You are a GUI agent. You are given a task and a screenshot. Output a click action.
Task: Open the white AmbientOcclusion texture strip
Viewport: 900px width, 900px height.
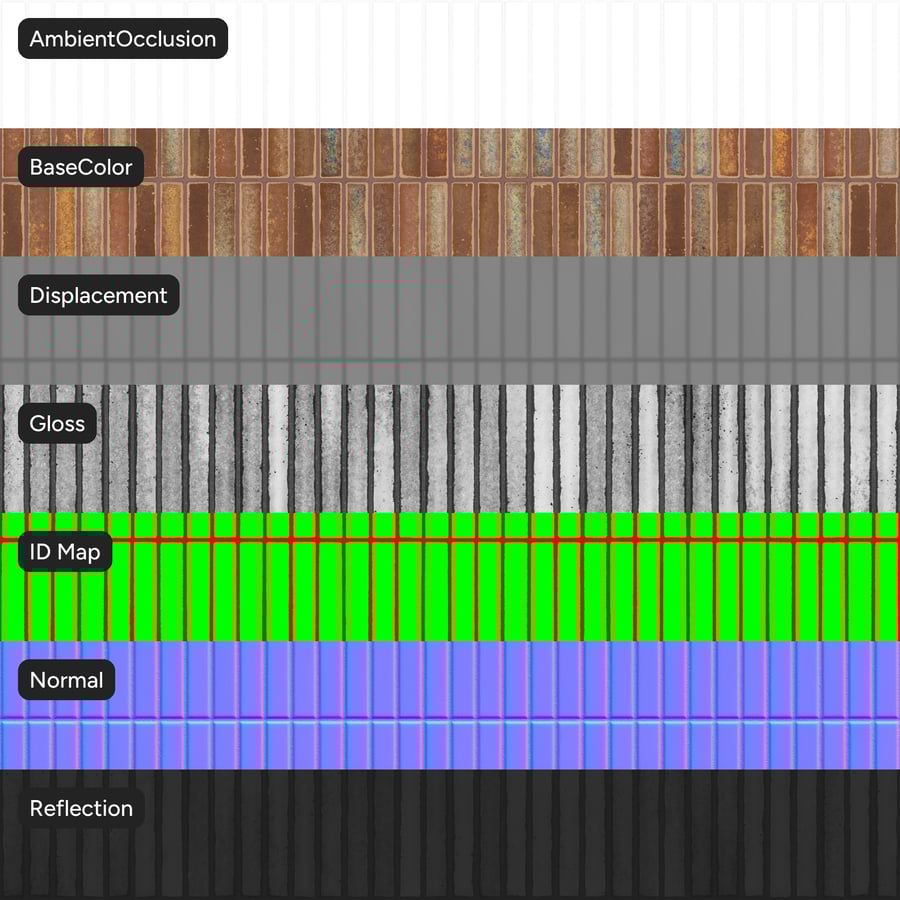(450, 64)
